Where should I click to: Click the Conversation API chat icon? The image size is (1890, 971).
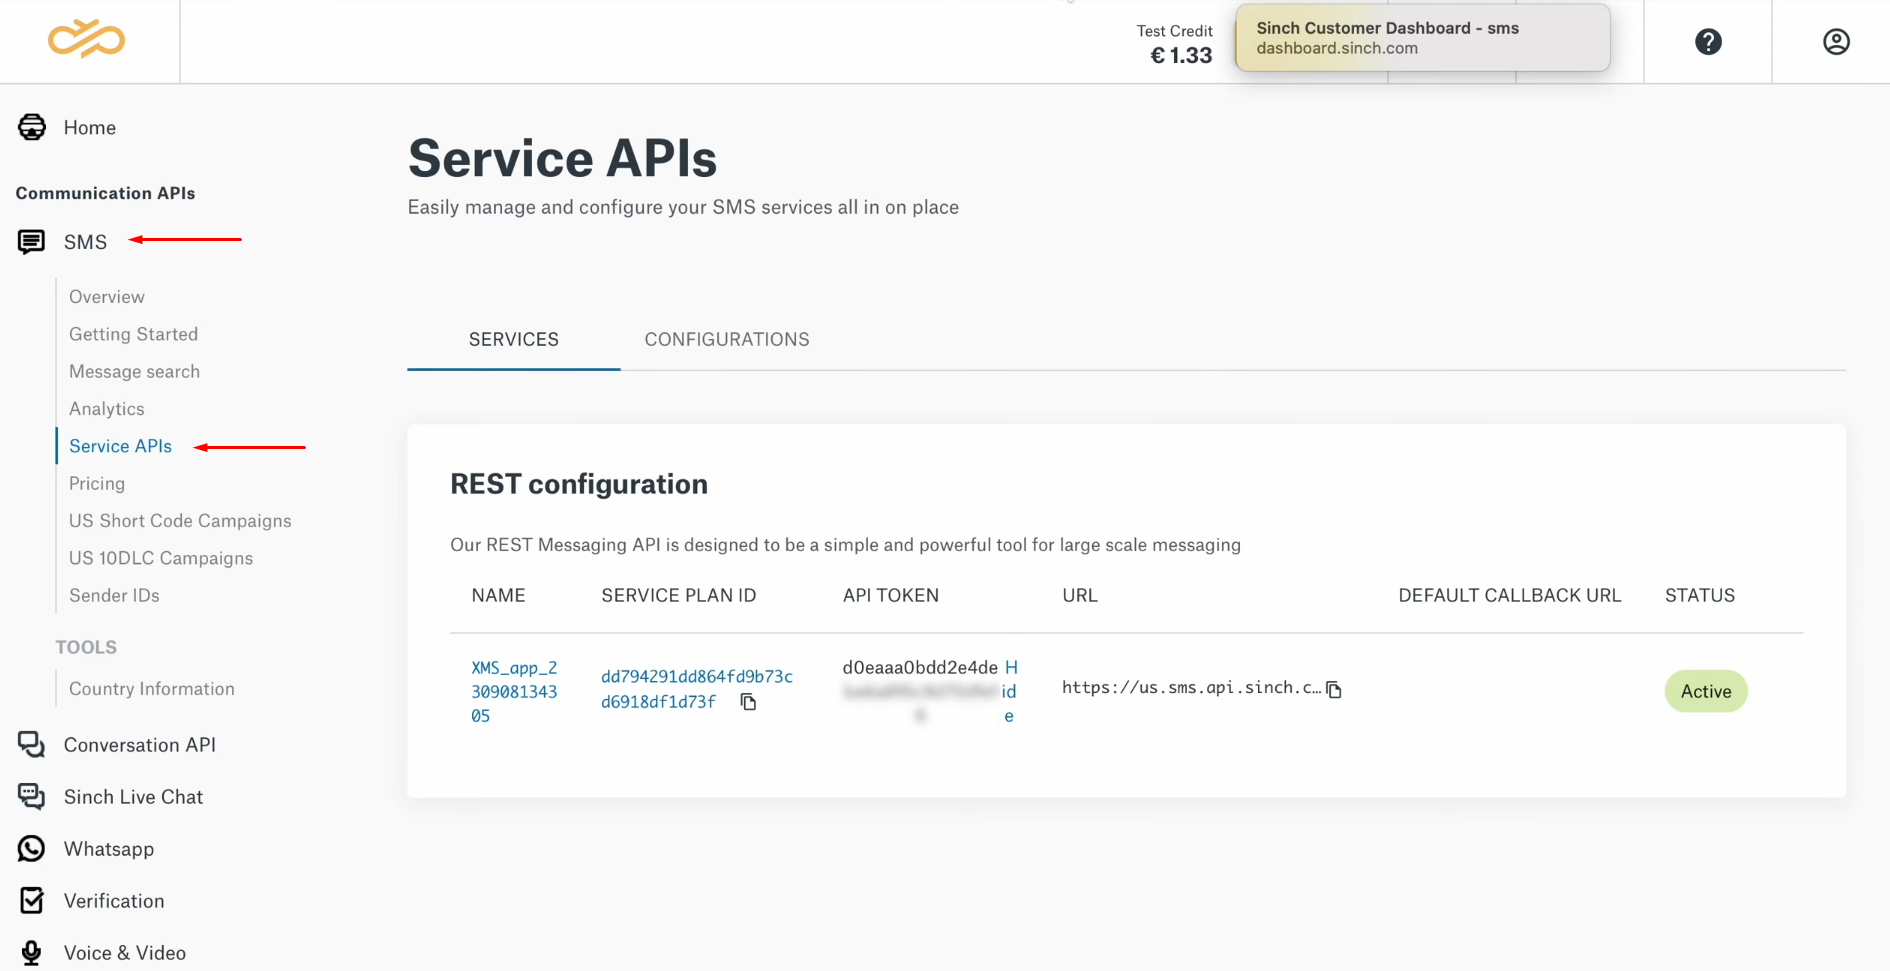[32, 744]
